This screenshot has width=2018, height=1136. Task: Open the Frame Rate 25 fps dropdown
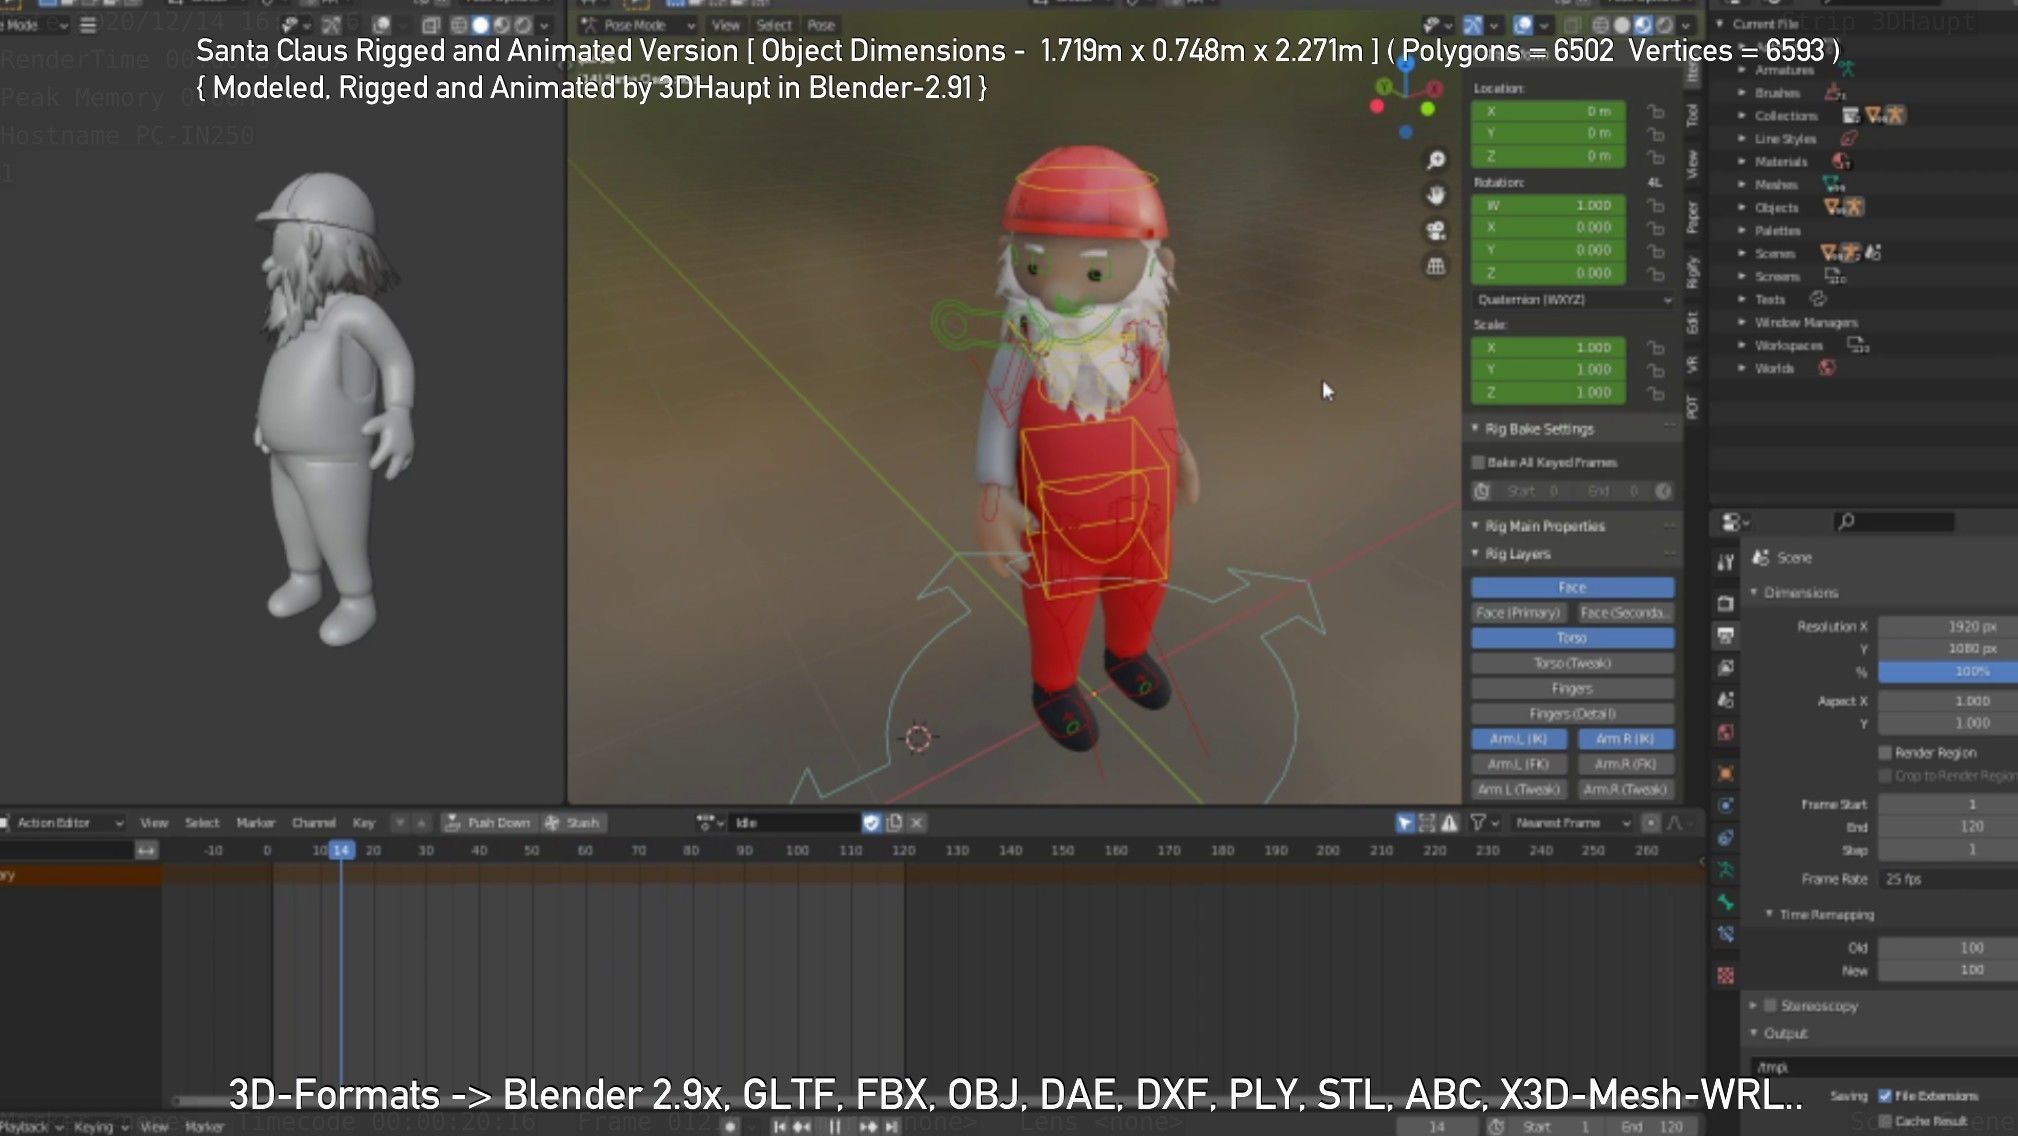point(1948,878)
